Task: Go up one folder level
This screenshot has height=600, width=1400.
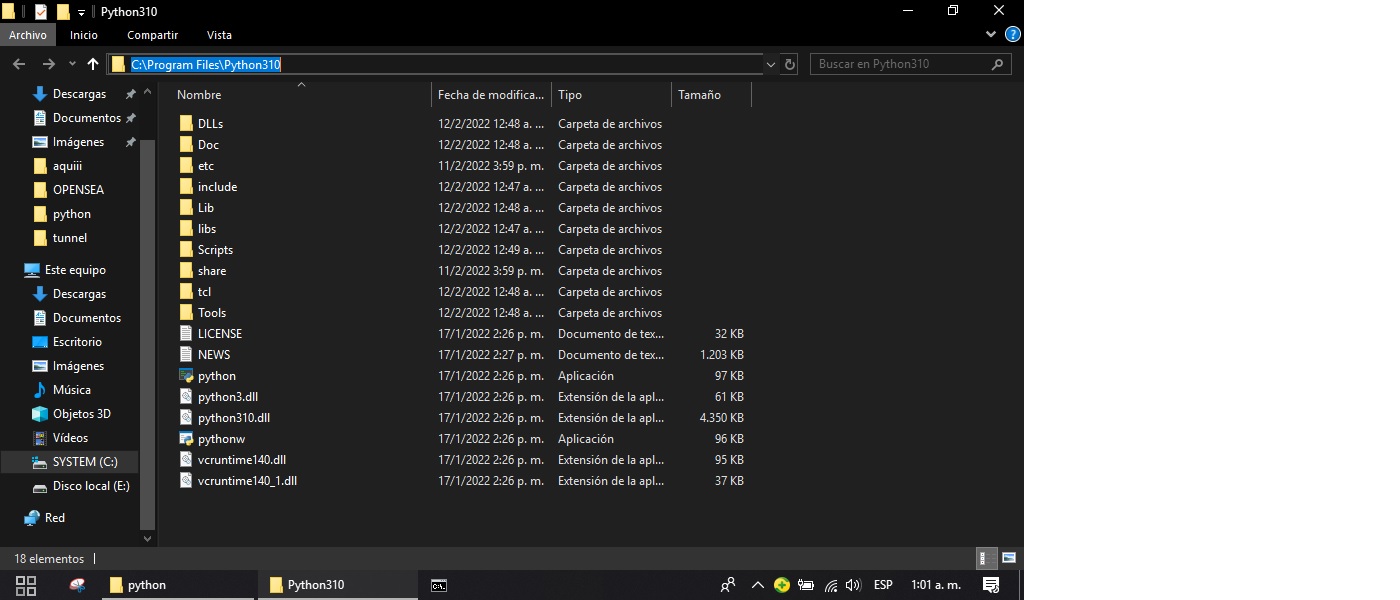Action: click(93, 64)
